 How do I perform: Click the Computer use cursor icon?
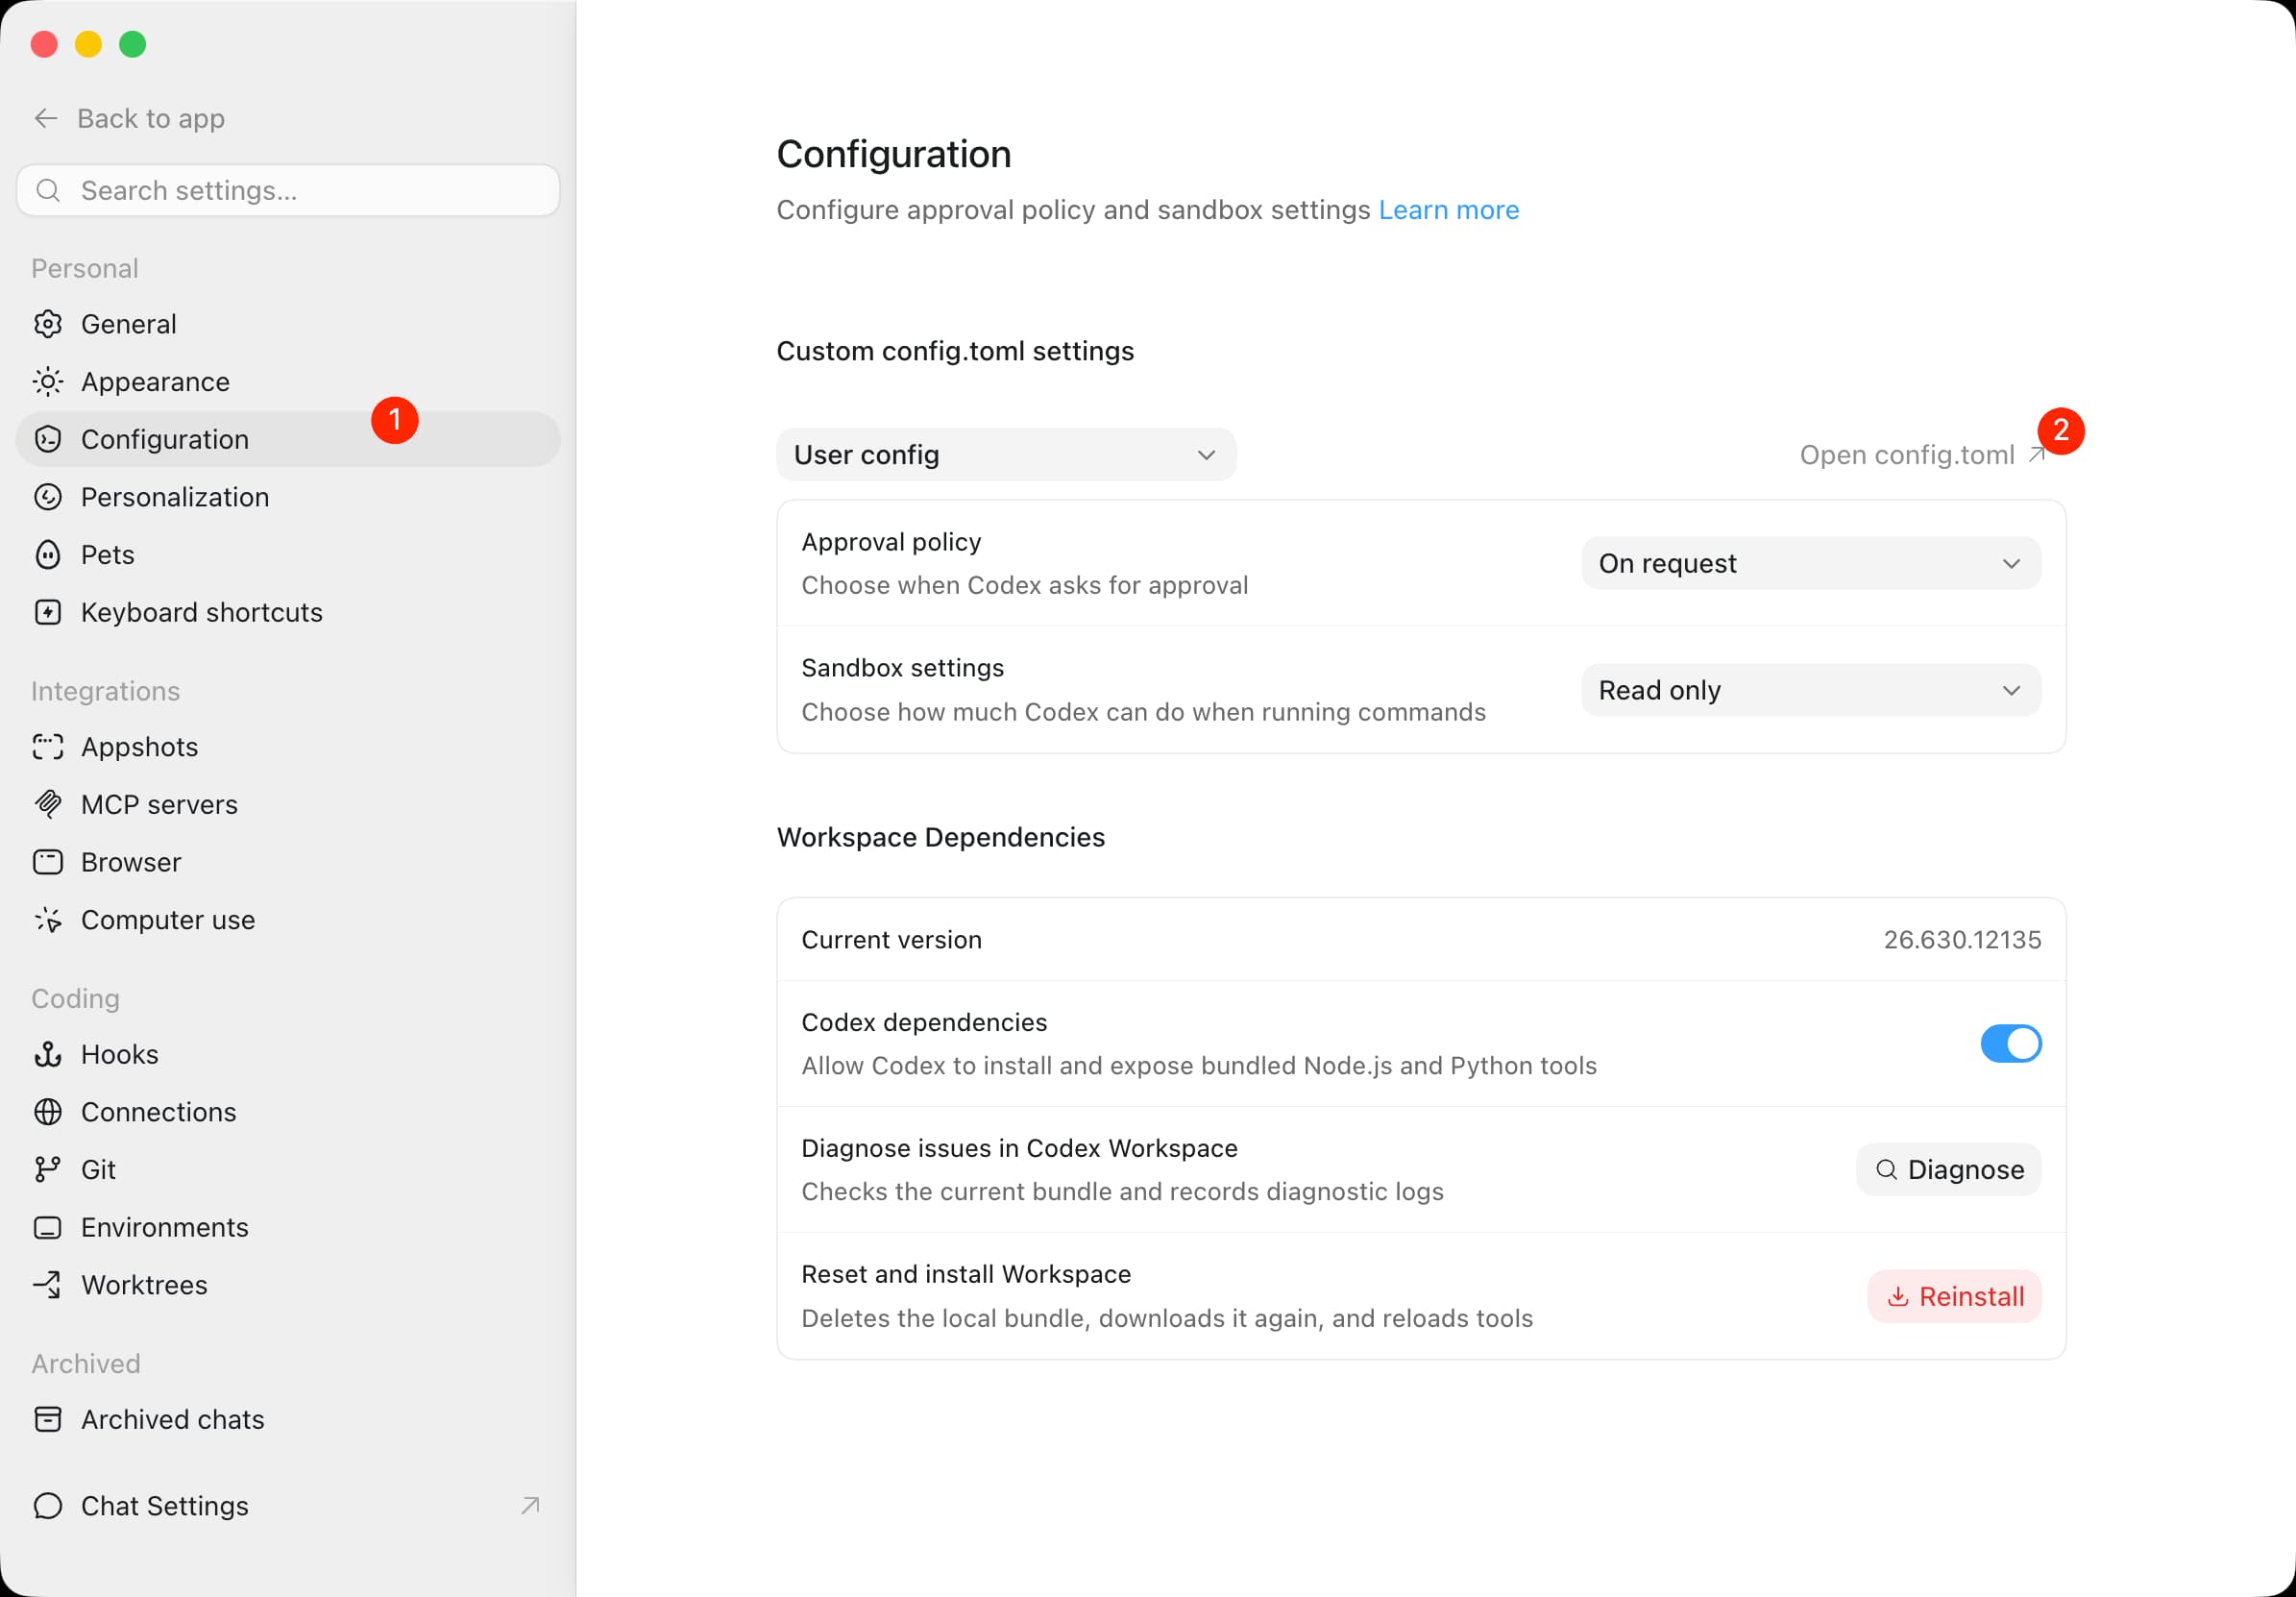pyautogui.click(x=48, y=920)
